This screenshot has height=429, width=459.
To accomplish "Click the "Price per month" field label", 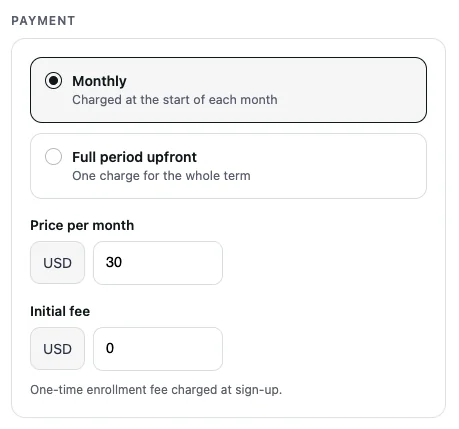I will (x=82, y=226).
